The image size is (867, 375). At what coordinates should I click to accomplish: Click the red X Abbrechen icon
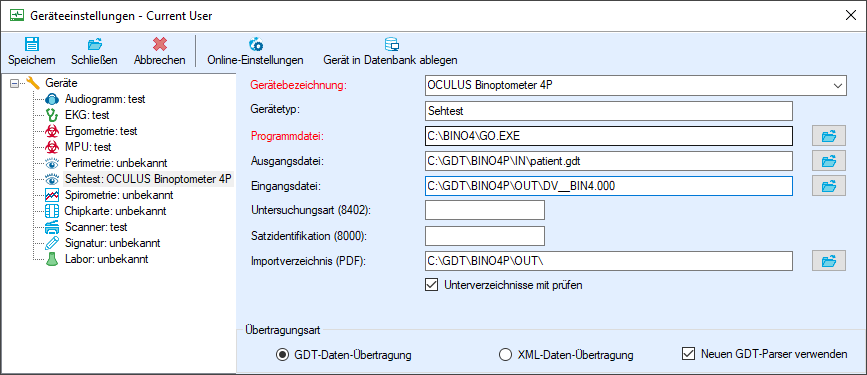[x=160, y=44]
